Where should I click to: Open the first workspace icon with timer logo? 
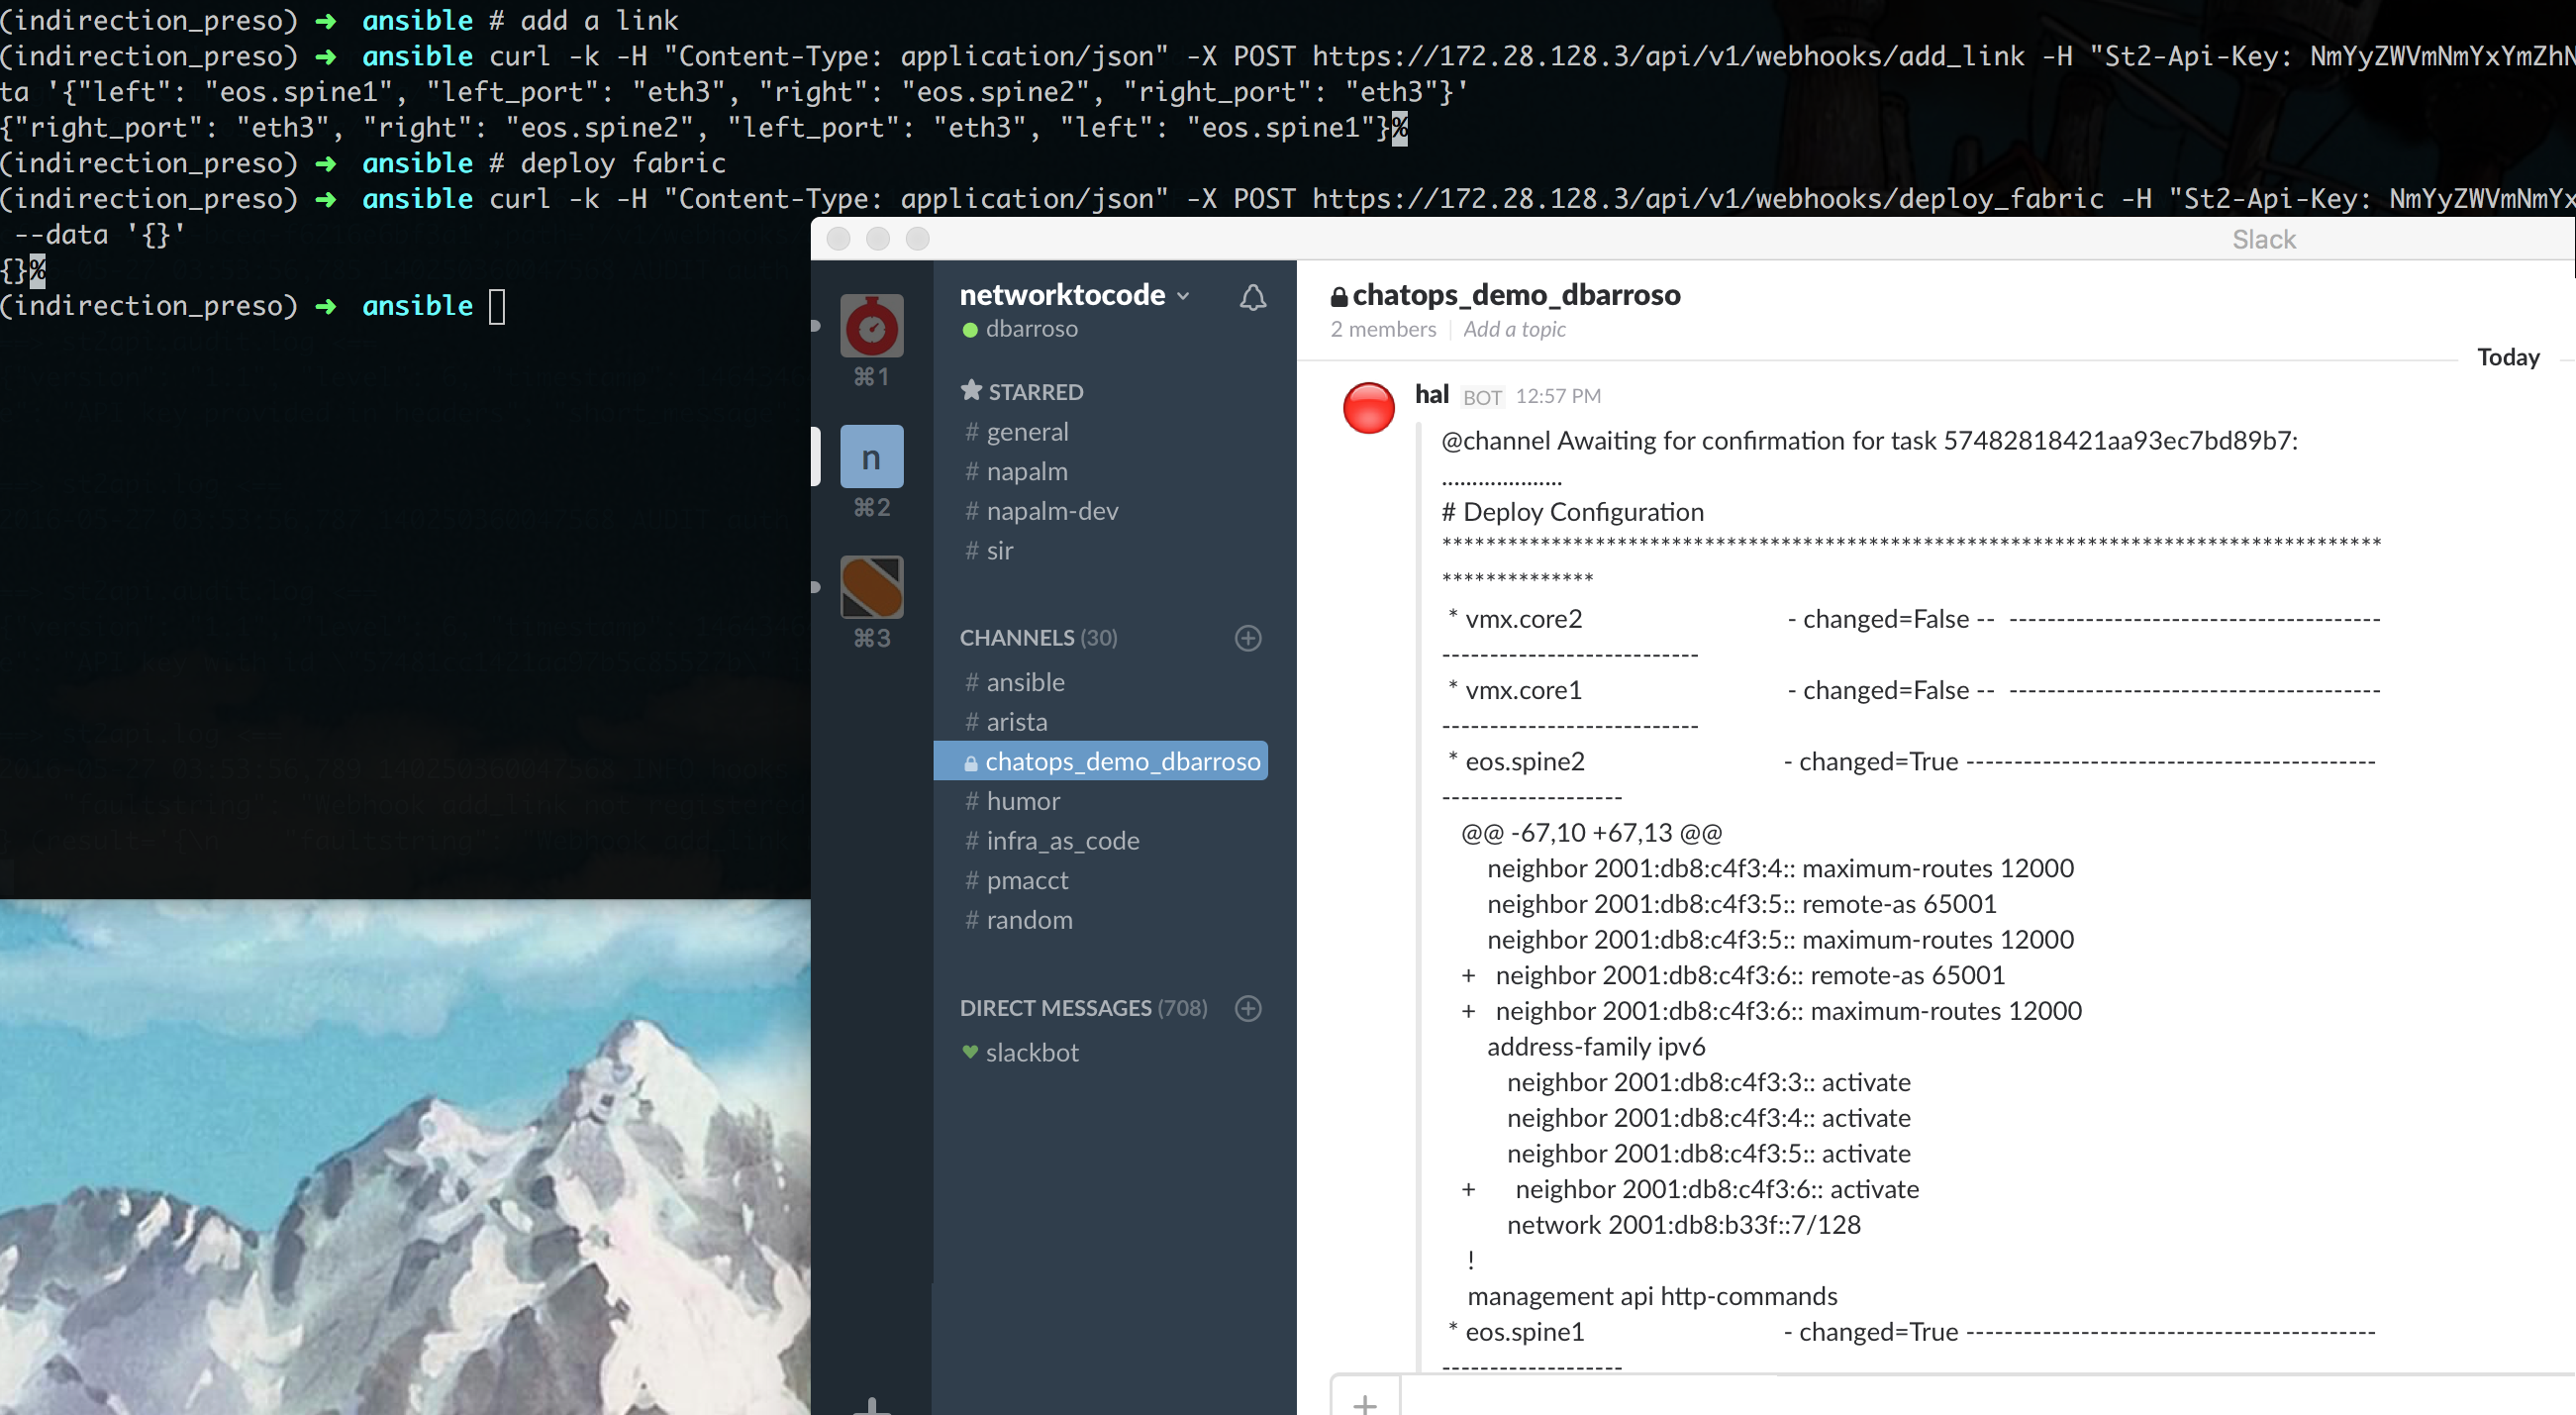(871, 326)
